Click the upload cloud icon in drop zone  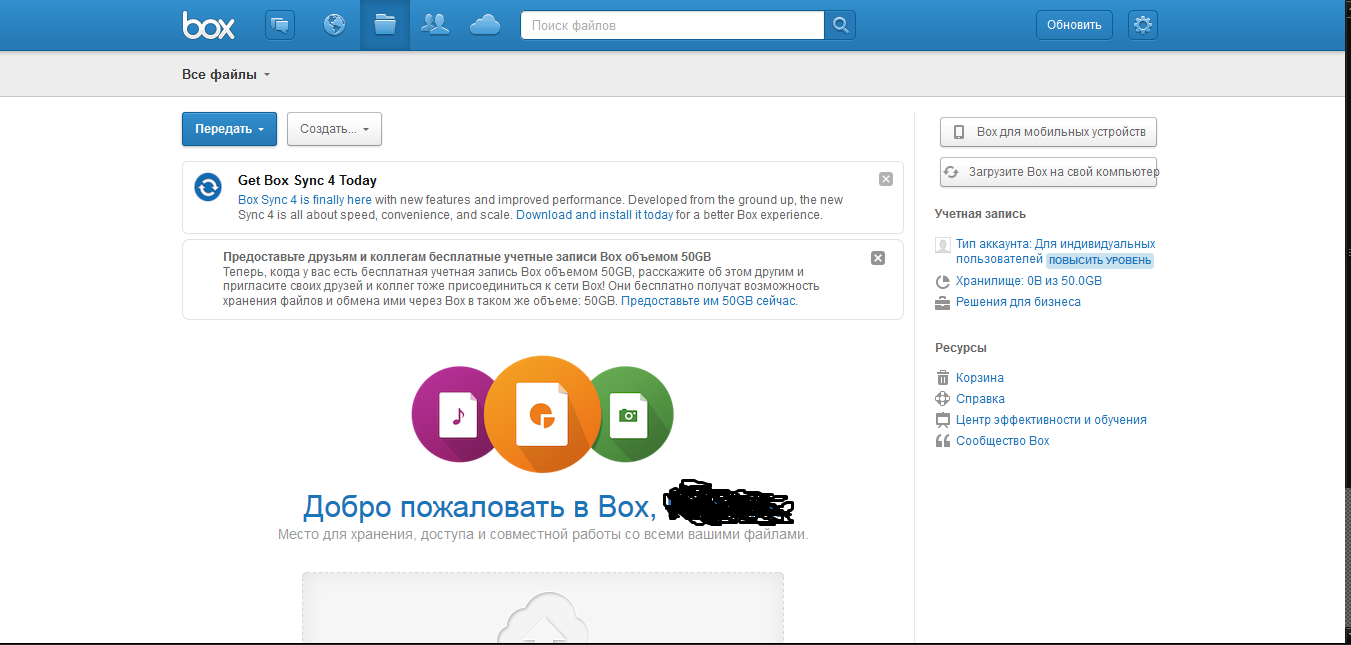point(542,618)
